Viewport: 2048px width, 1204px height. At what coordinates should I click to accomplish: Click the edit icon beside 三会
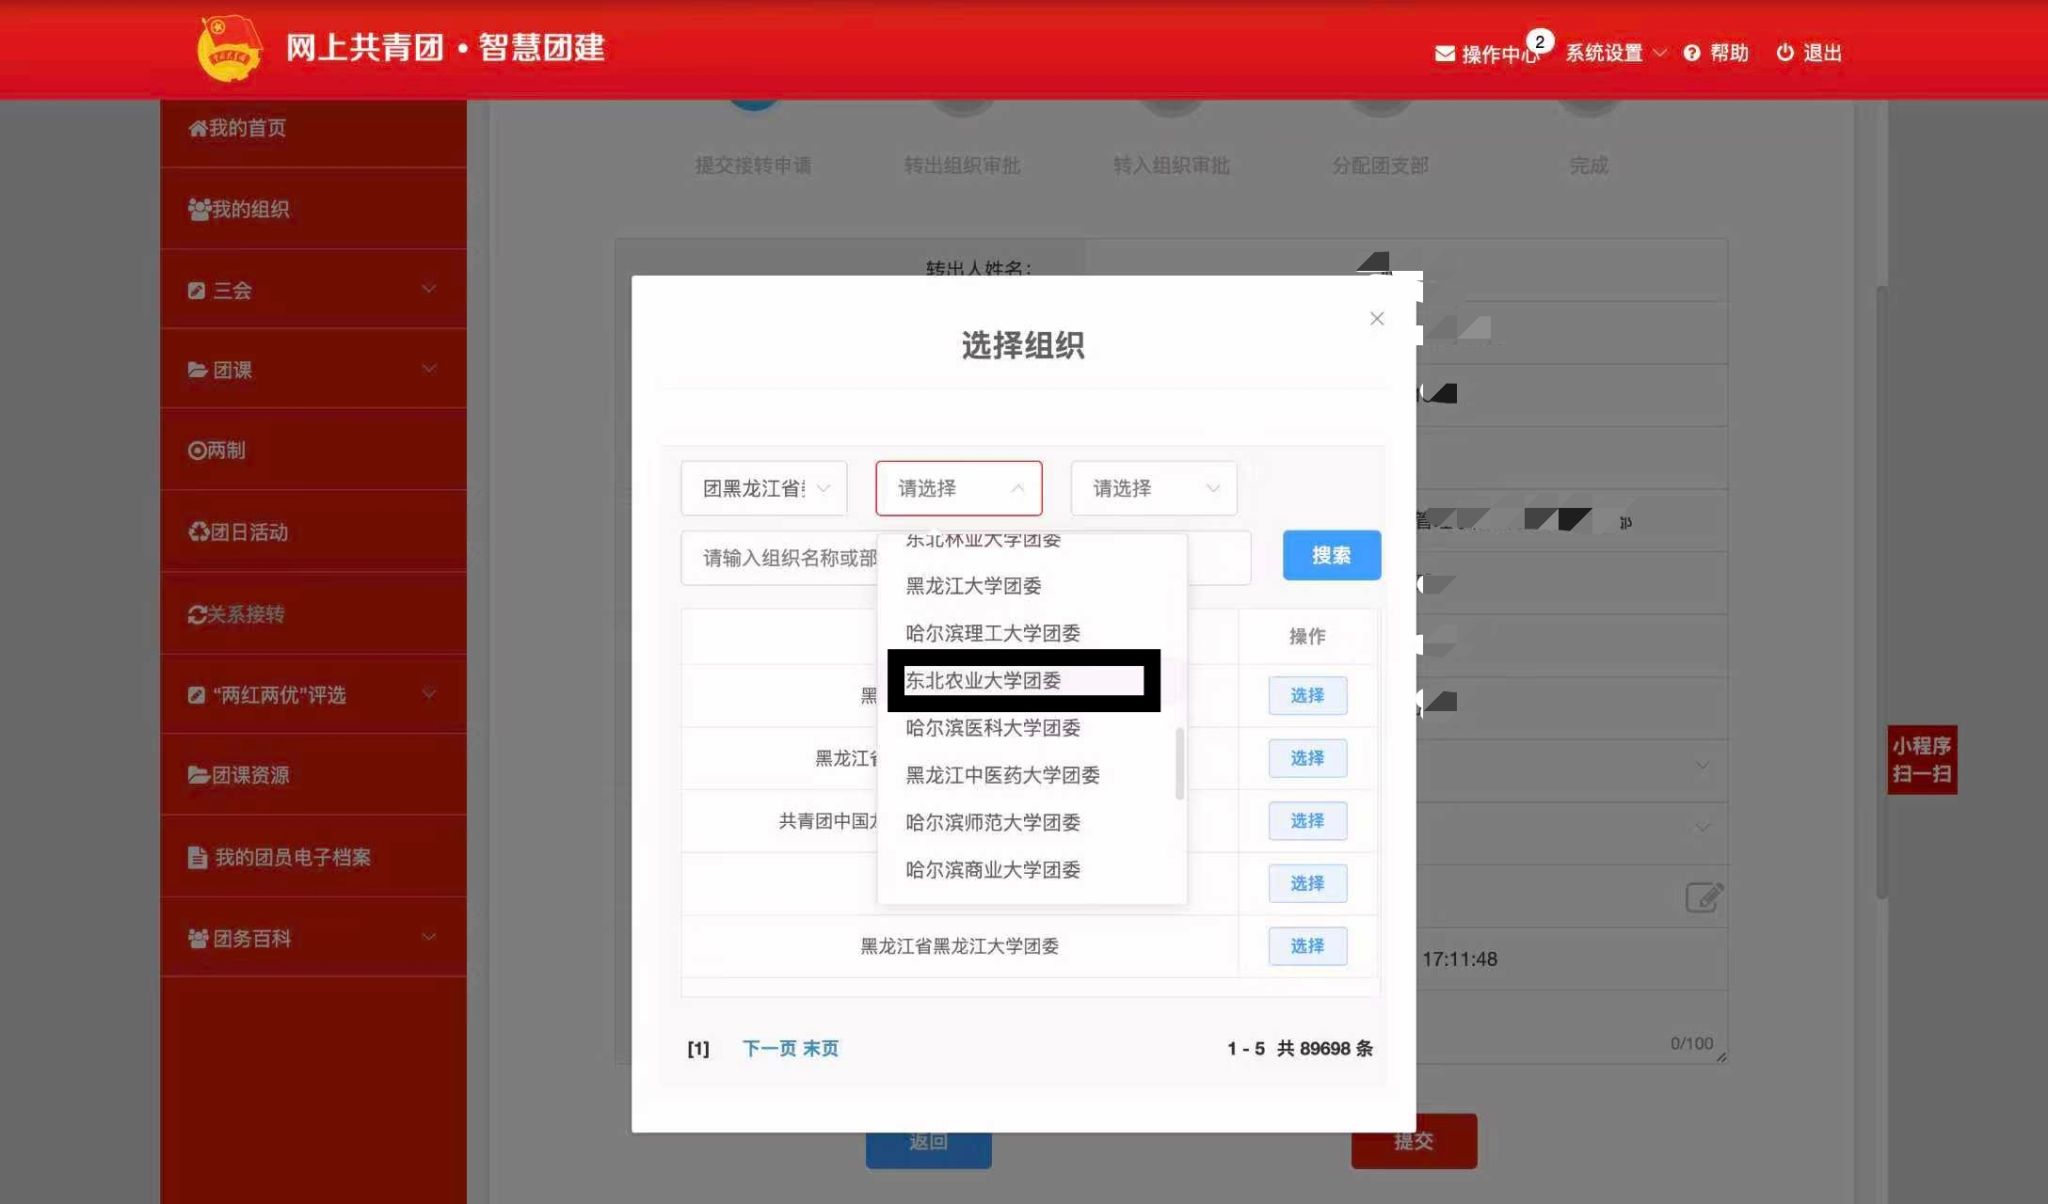pos(196,290)
